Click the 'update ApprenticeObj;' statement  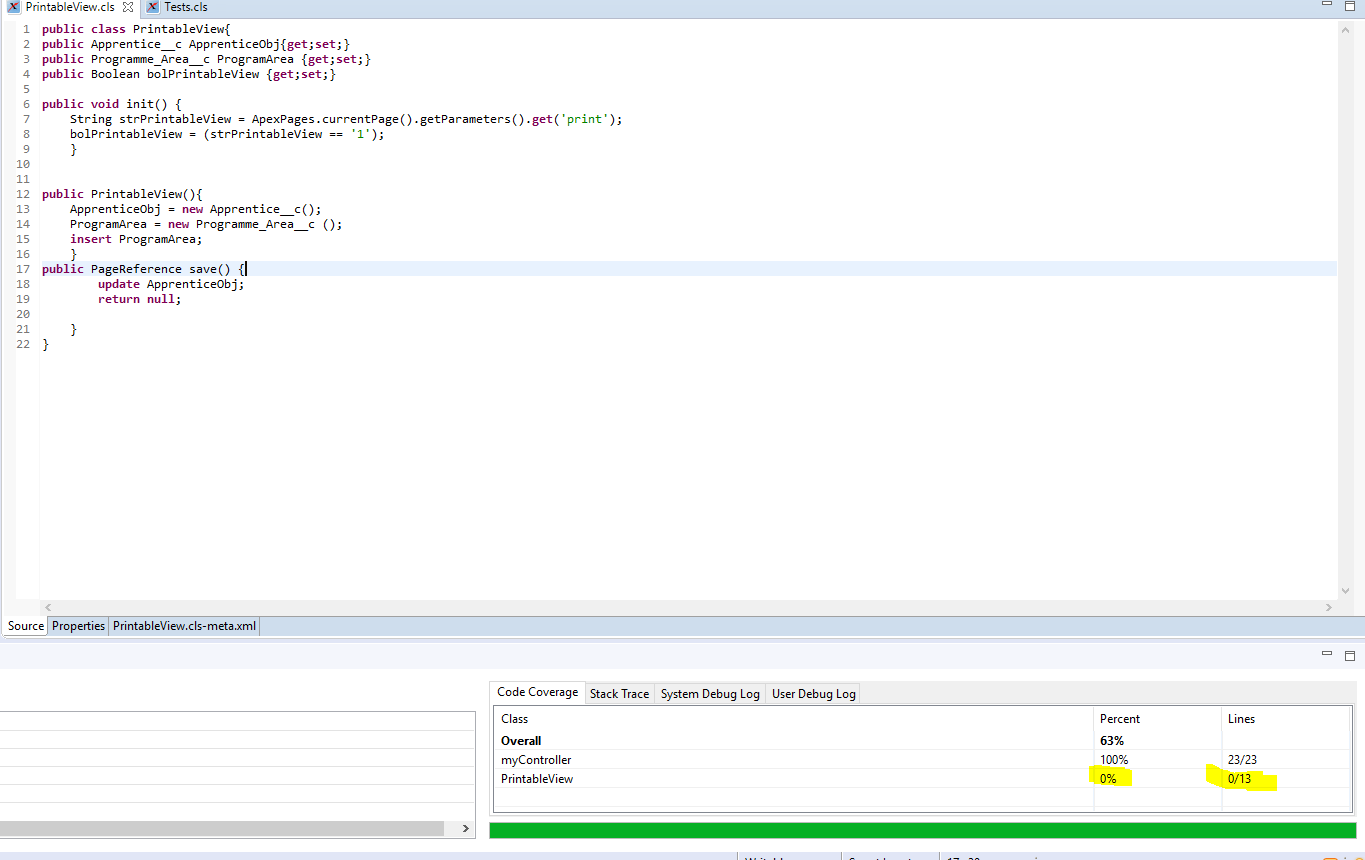(x=171, y=284)
